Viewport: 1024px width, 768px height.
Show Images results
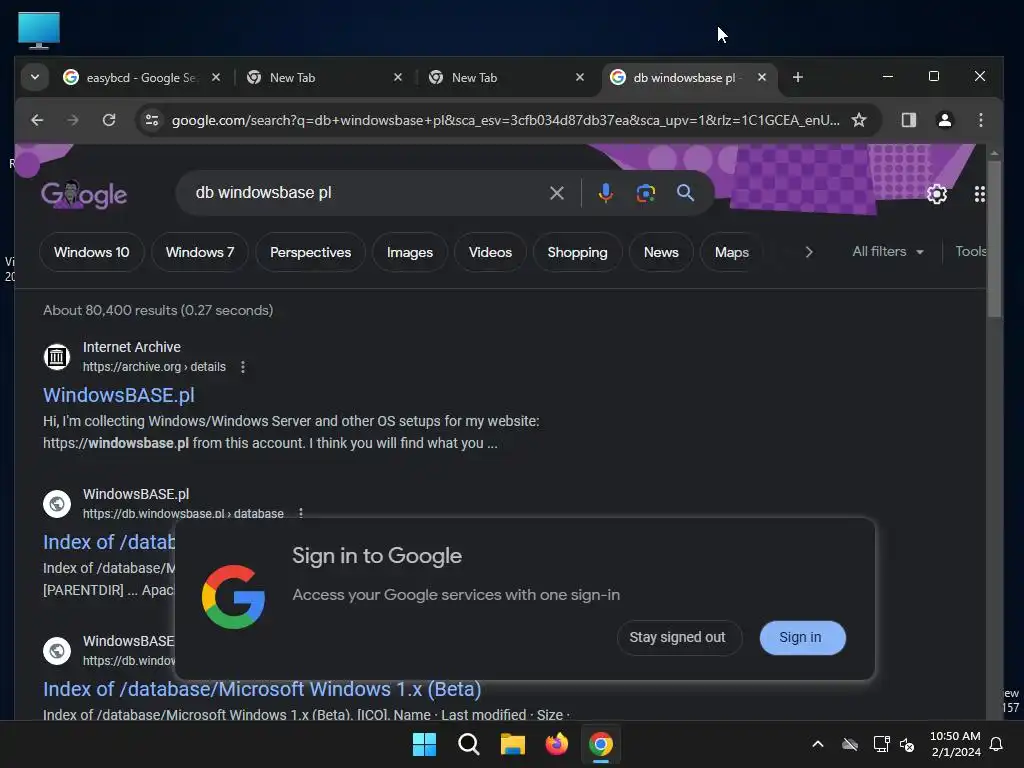click(x=409, y=252)
